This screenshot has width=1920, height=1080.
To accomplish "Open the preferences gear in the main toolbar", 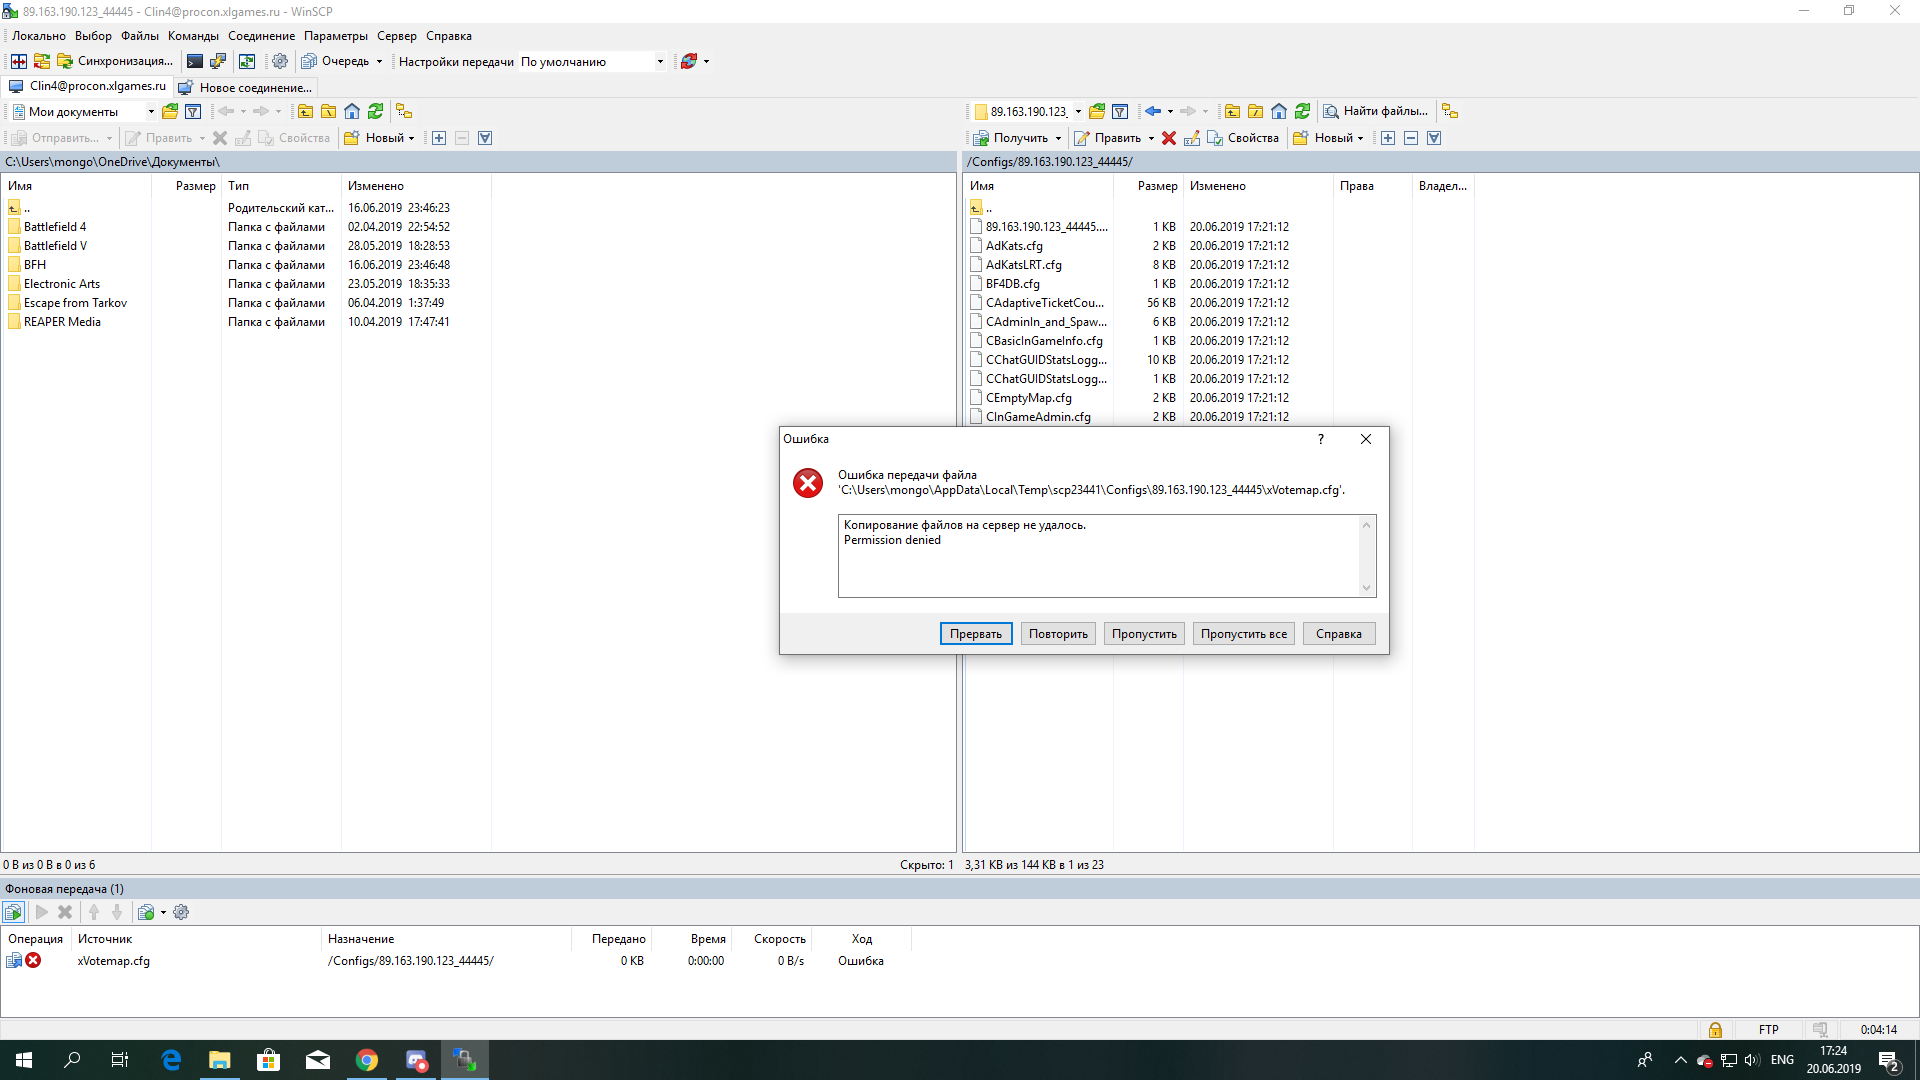I will pyautogui.click(x=280, y=62).
